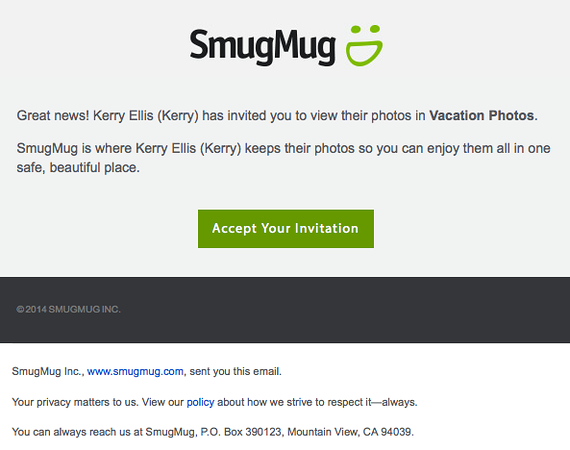This screenshot has width=570, height=450.
Task: Click the dark footer band
Action: pos(285,310)
